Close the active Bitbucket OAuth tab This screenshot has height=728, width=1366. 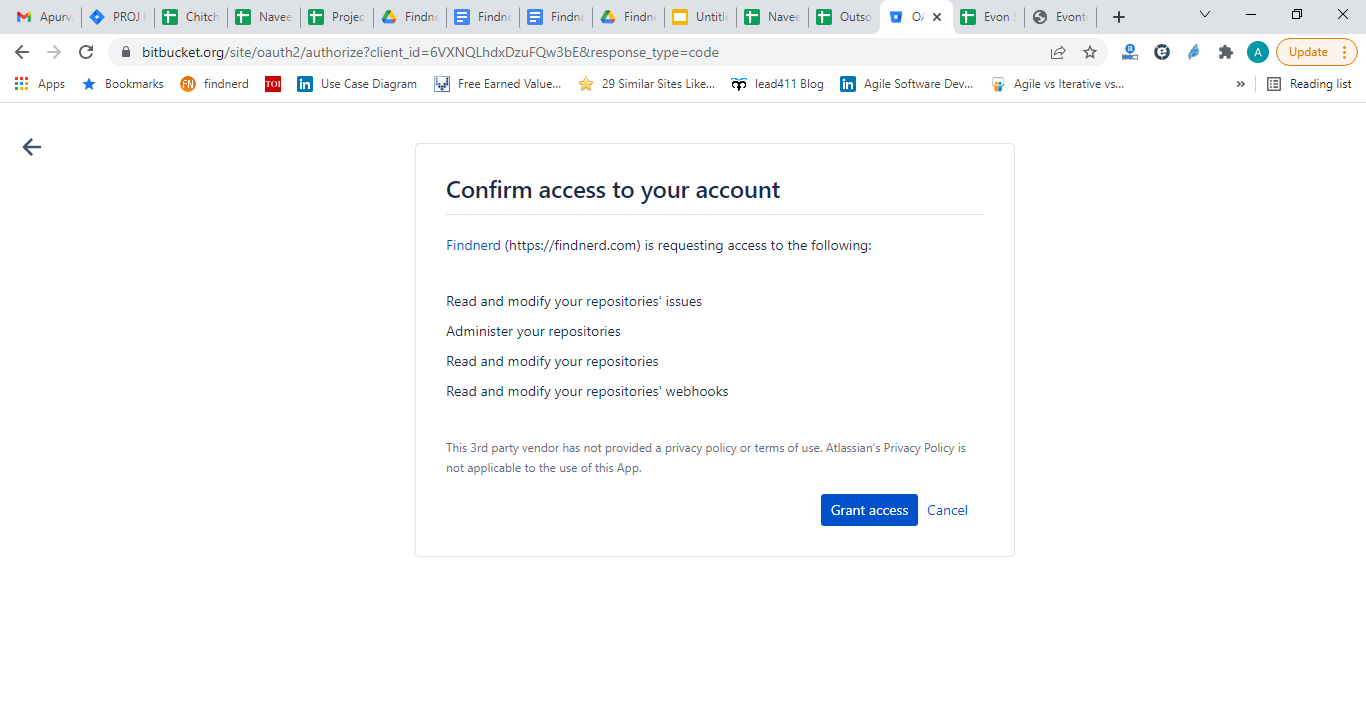click(937, 17)
